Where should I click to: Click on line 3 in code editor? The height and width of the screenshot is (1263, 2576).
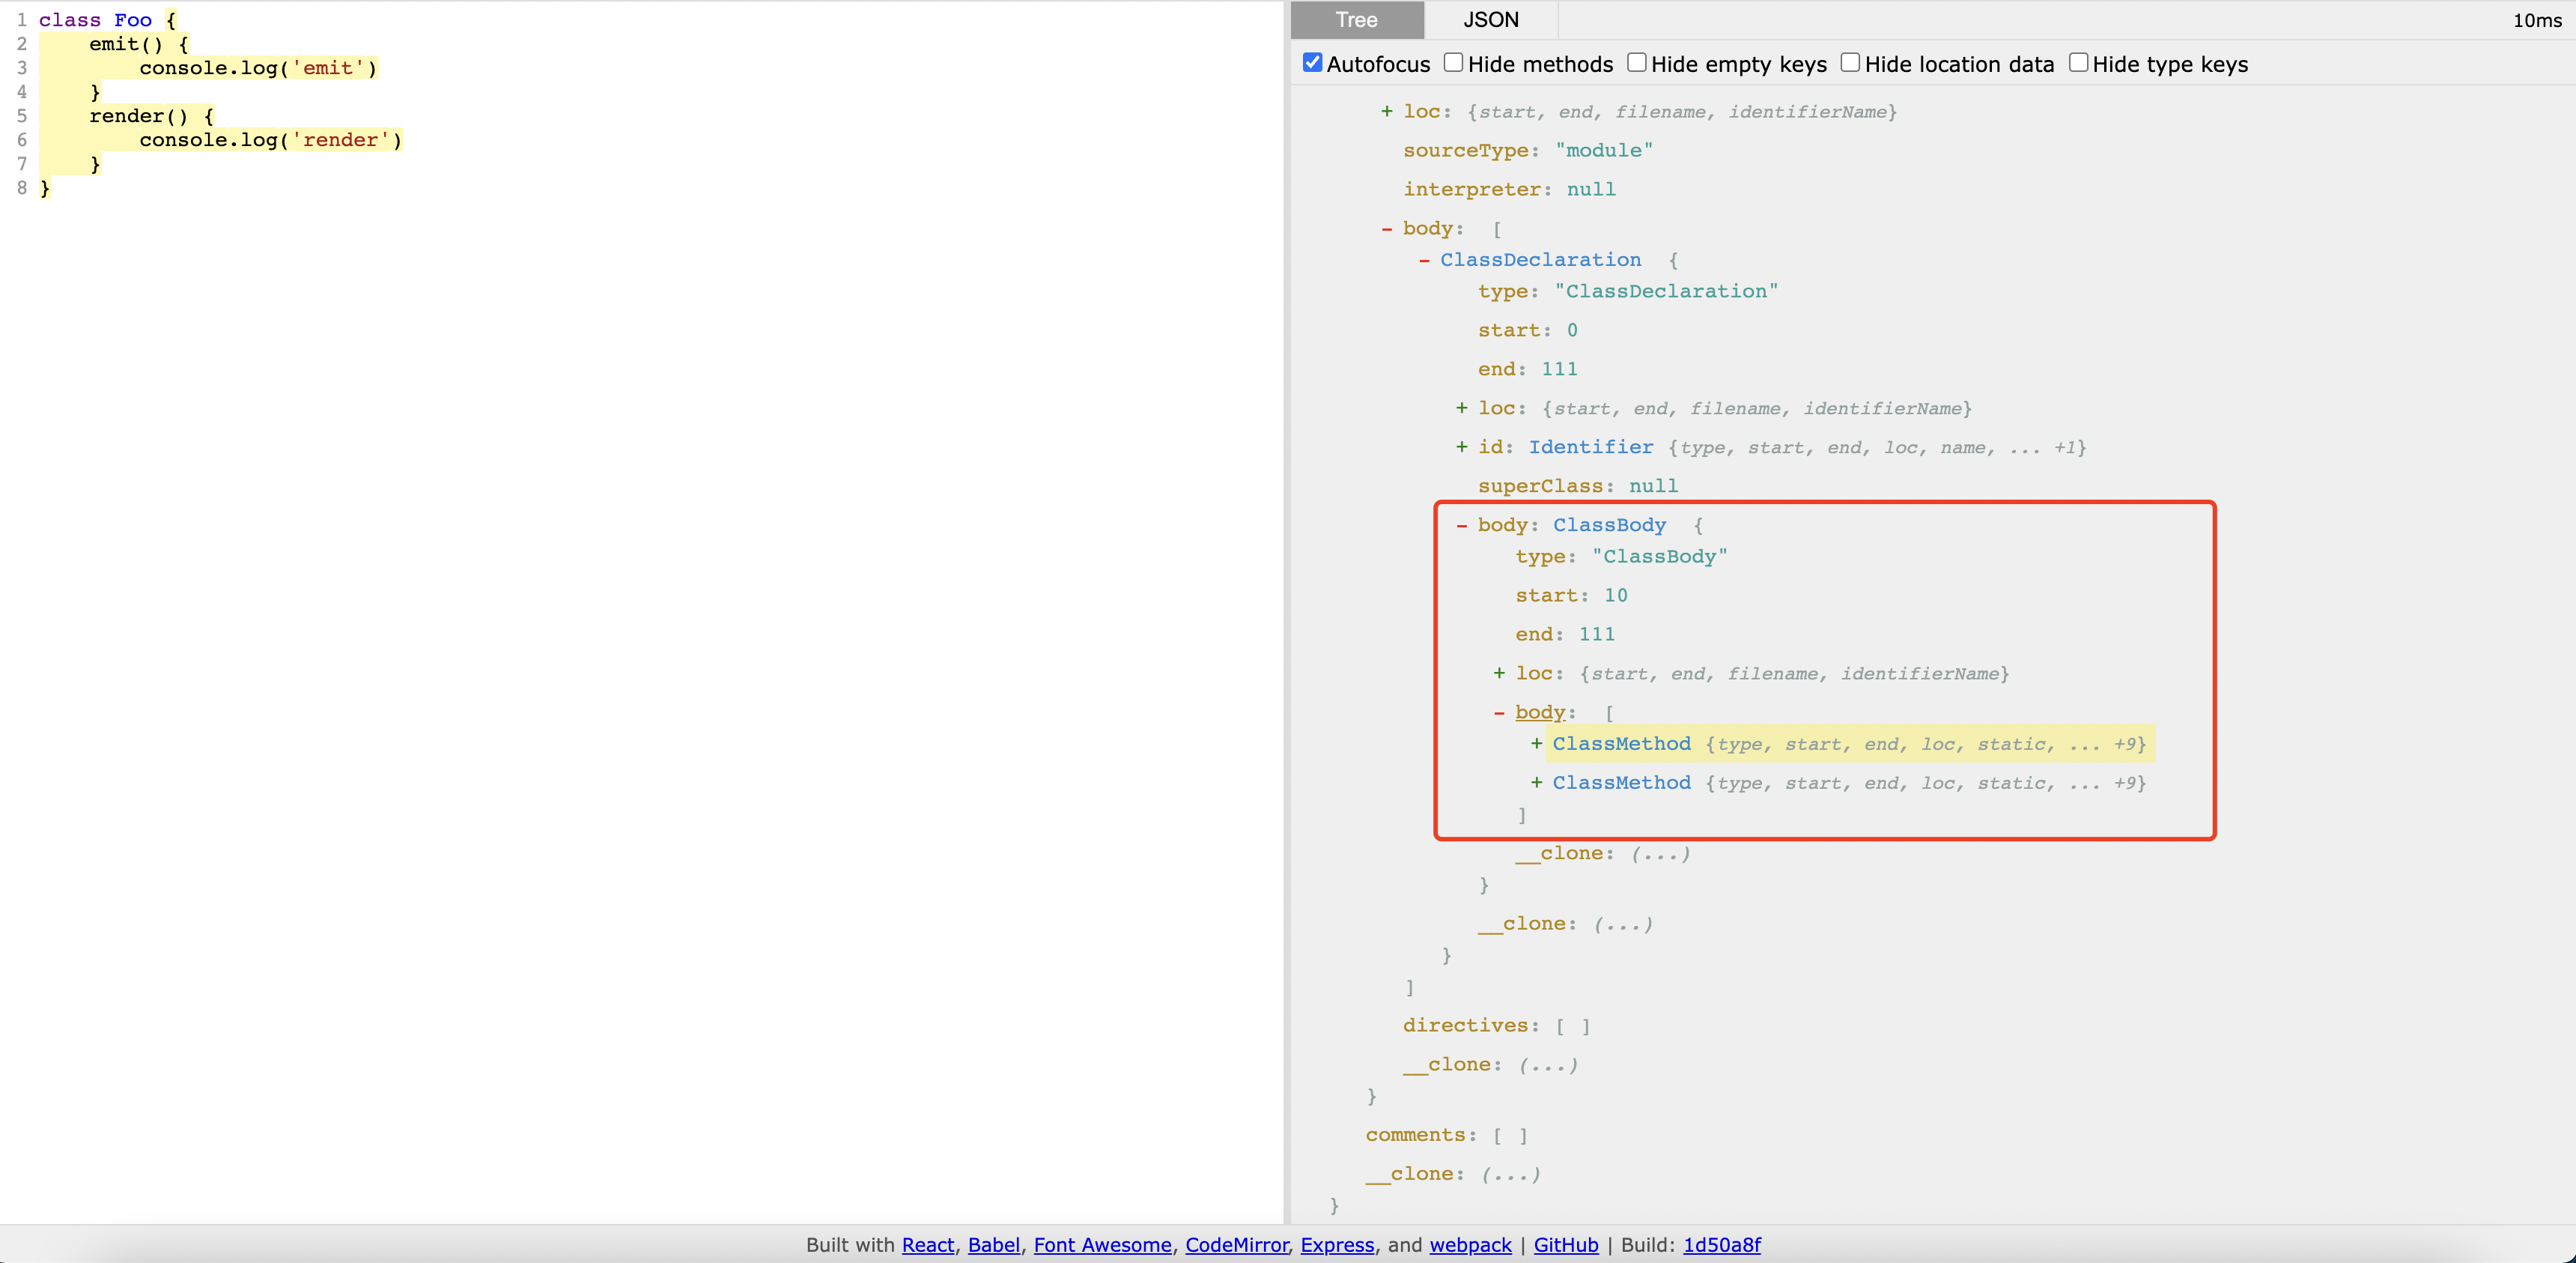[x=258, y=68]
